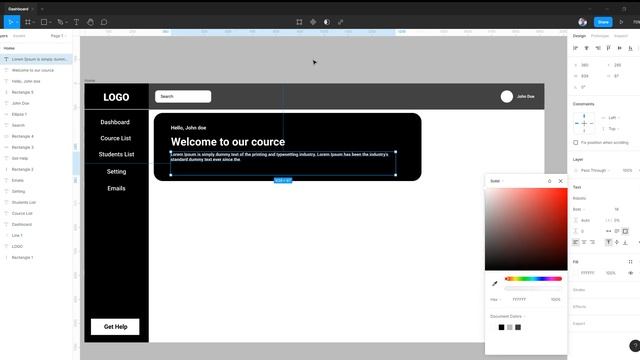Select the Text tool

click(x=76, y=22)
